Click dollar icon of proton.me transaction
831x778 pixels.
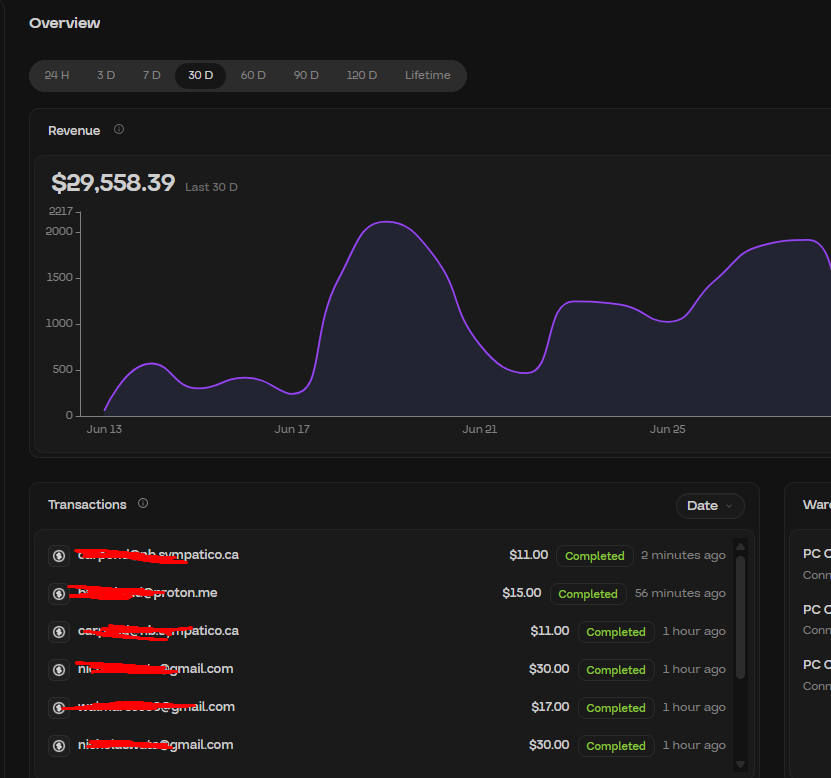(59, 594)
